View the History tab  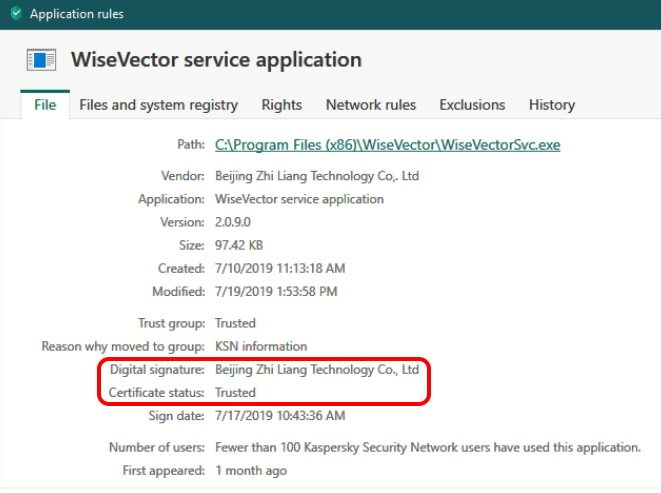552,105
